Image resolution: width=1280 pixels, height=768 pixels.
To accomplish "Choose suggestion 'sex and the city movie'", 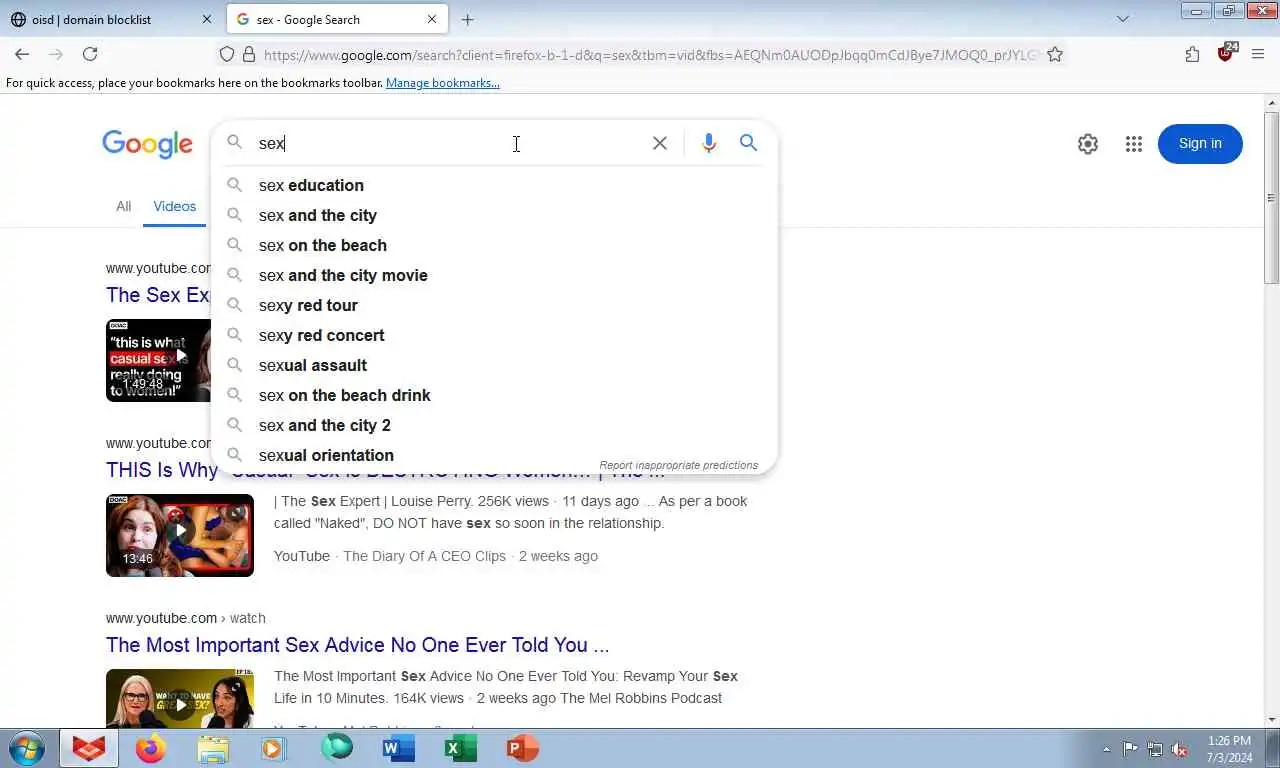I will click(x=494, y=275).
